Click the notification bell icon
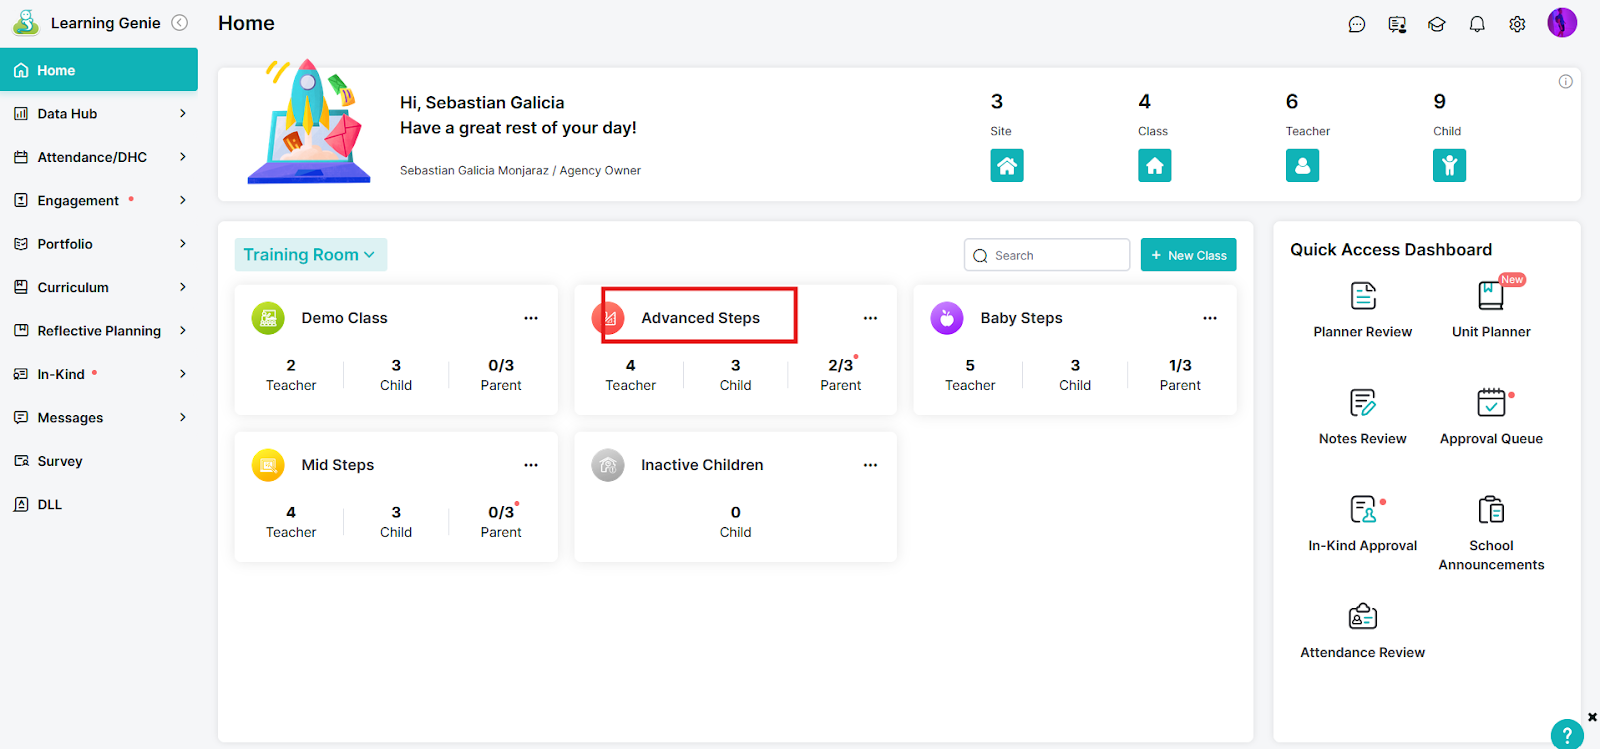This screenshot has width=1600, height=749. point(1477,24)
